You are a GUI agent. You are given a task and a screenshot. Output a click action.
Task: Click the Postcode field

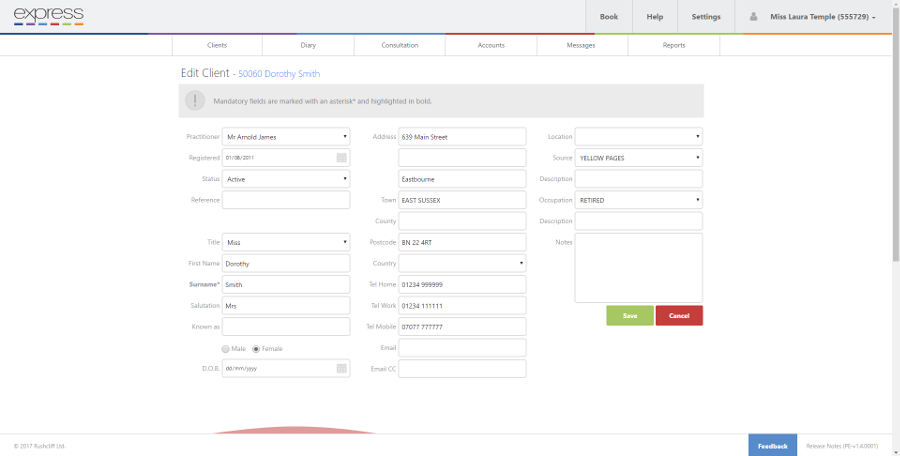coord(462,242)
